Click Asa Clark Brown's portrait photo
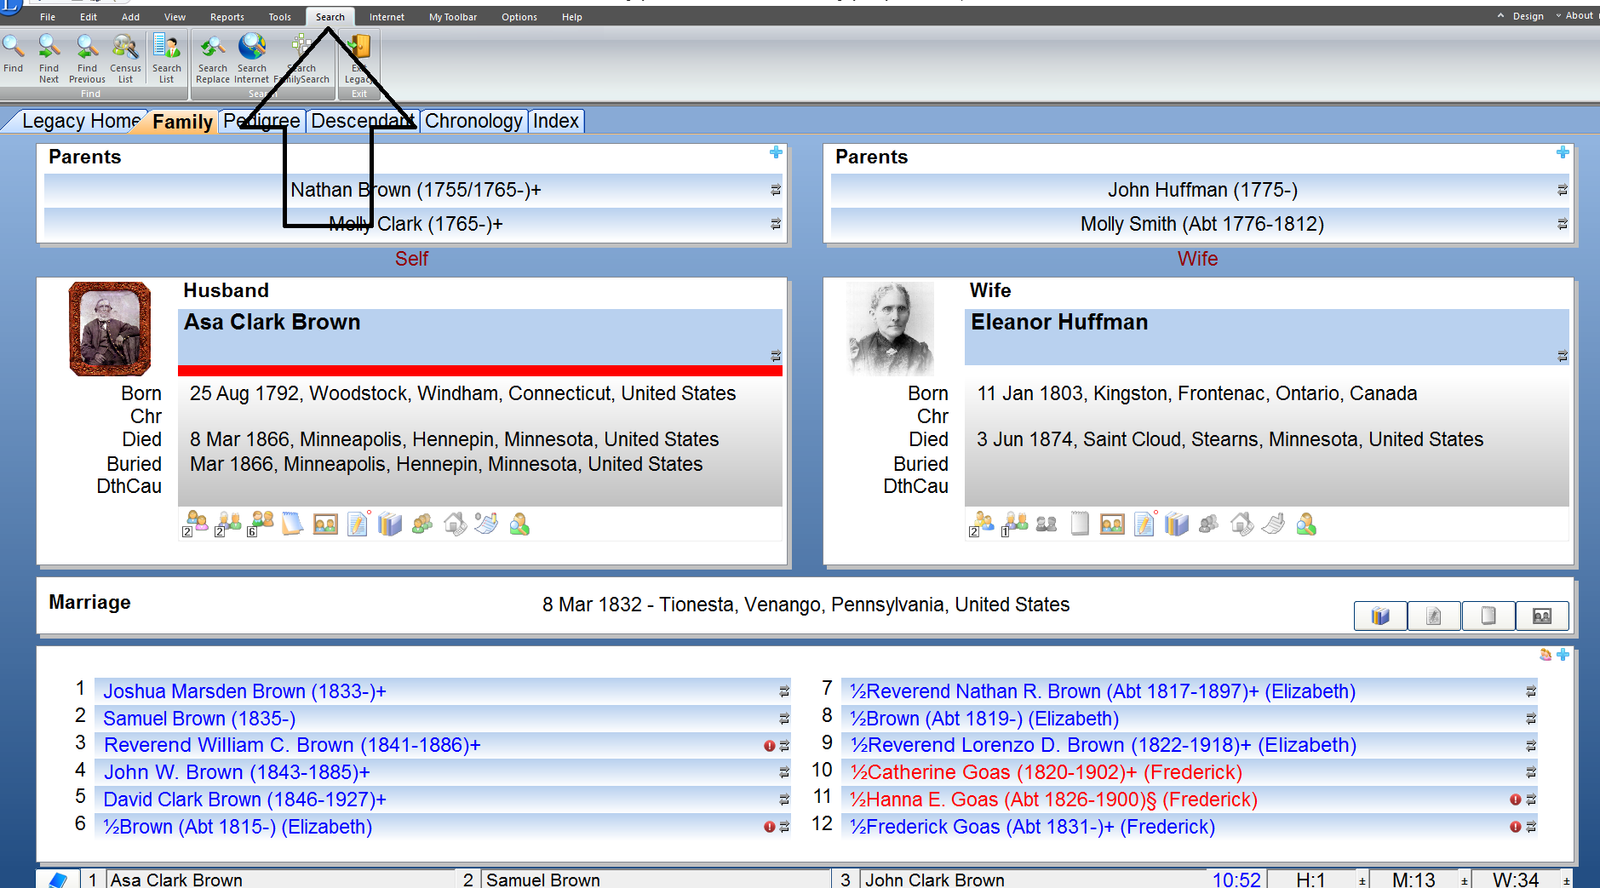Screen dimensions: 1600x888 pos(110,329)
